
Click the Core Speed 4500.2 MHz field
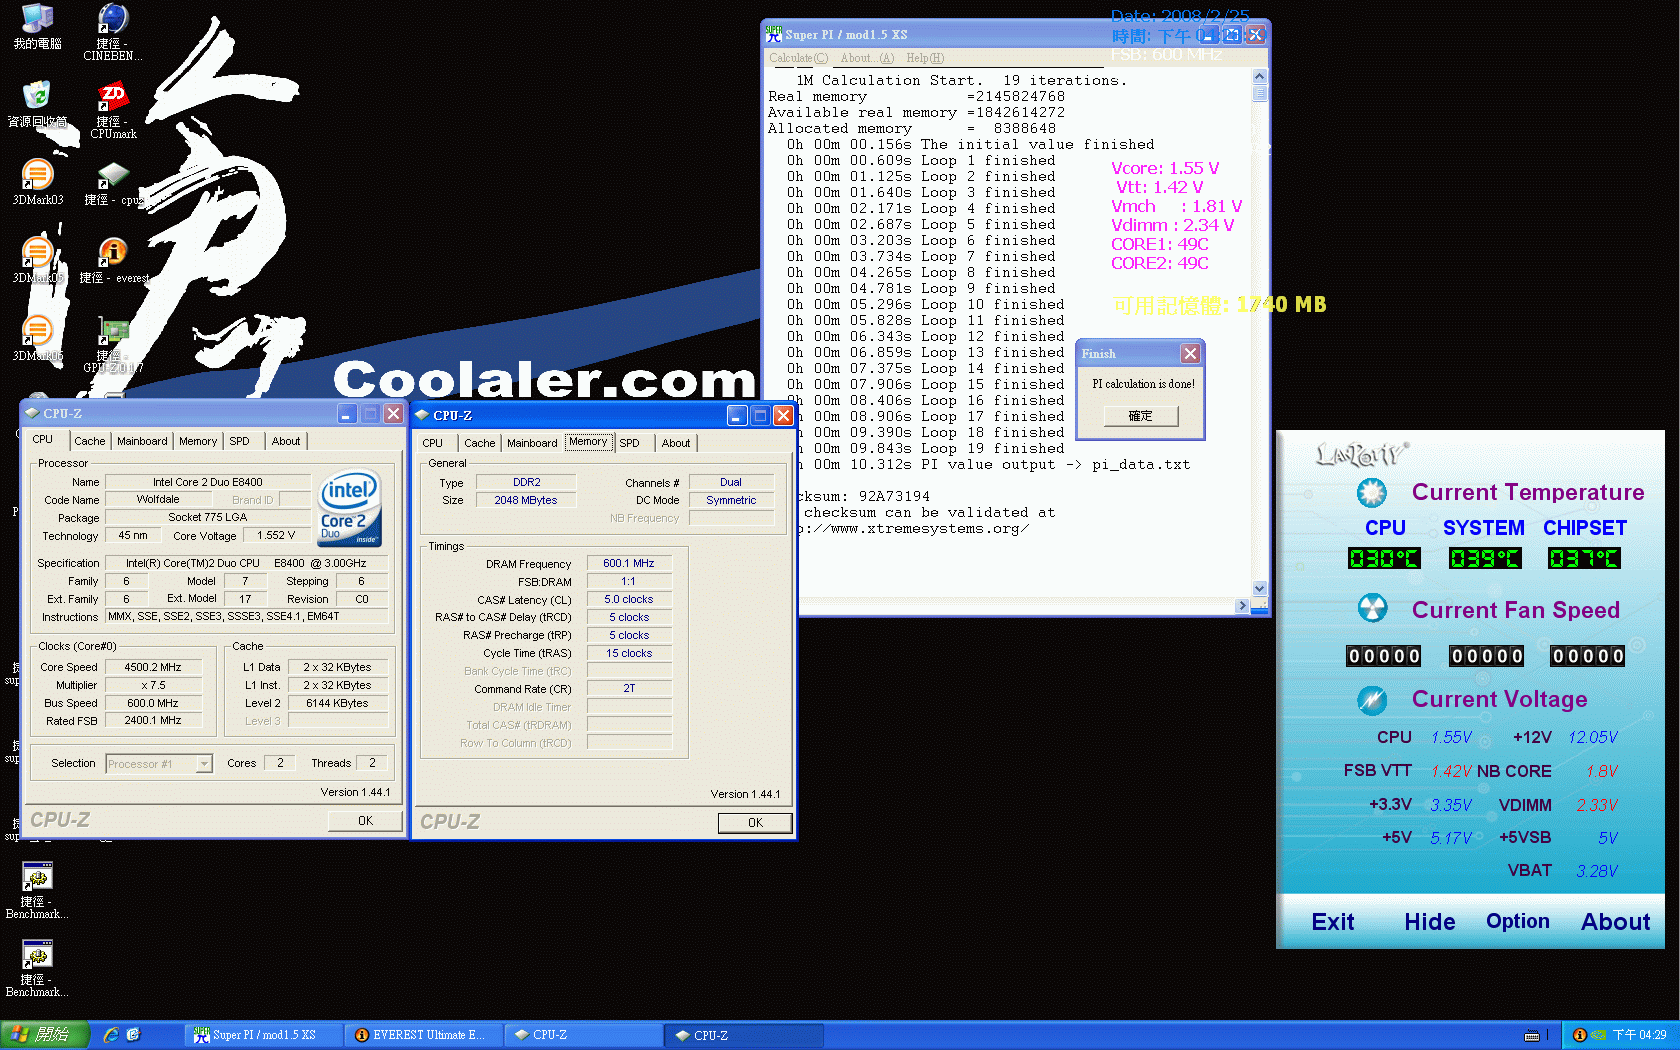[x=153, y=667]
